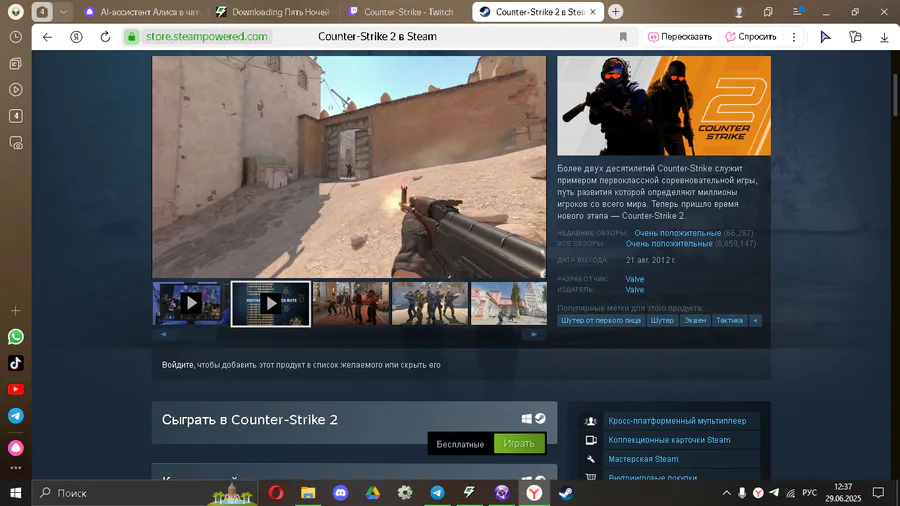This screenshot has height=506, width=900.
Task: Open all reviews Очень положительные link
Action: [x=669, y=244]
